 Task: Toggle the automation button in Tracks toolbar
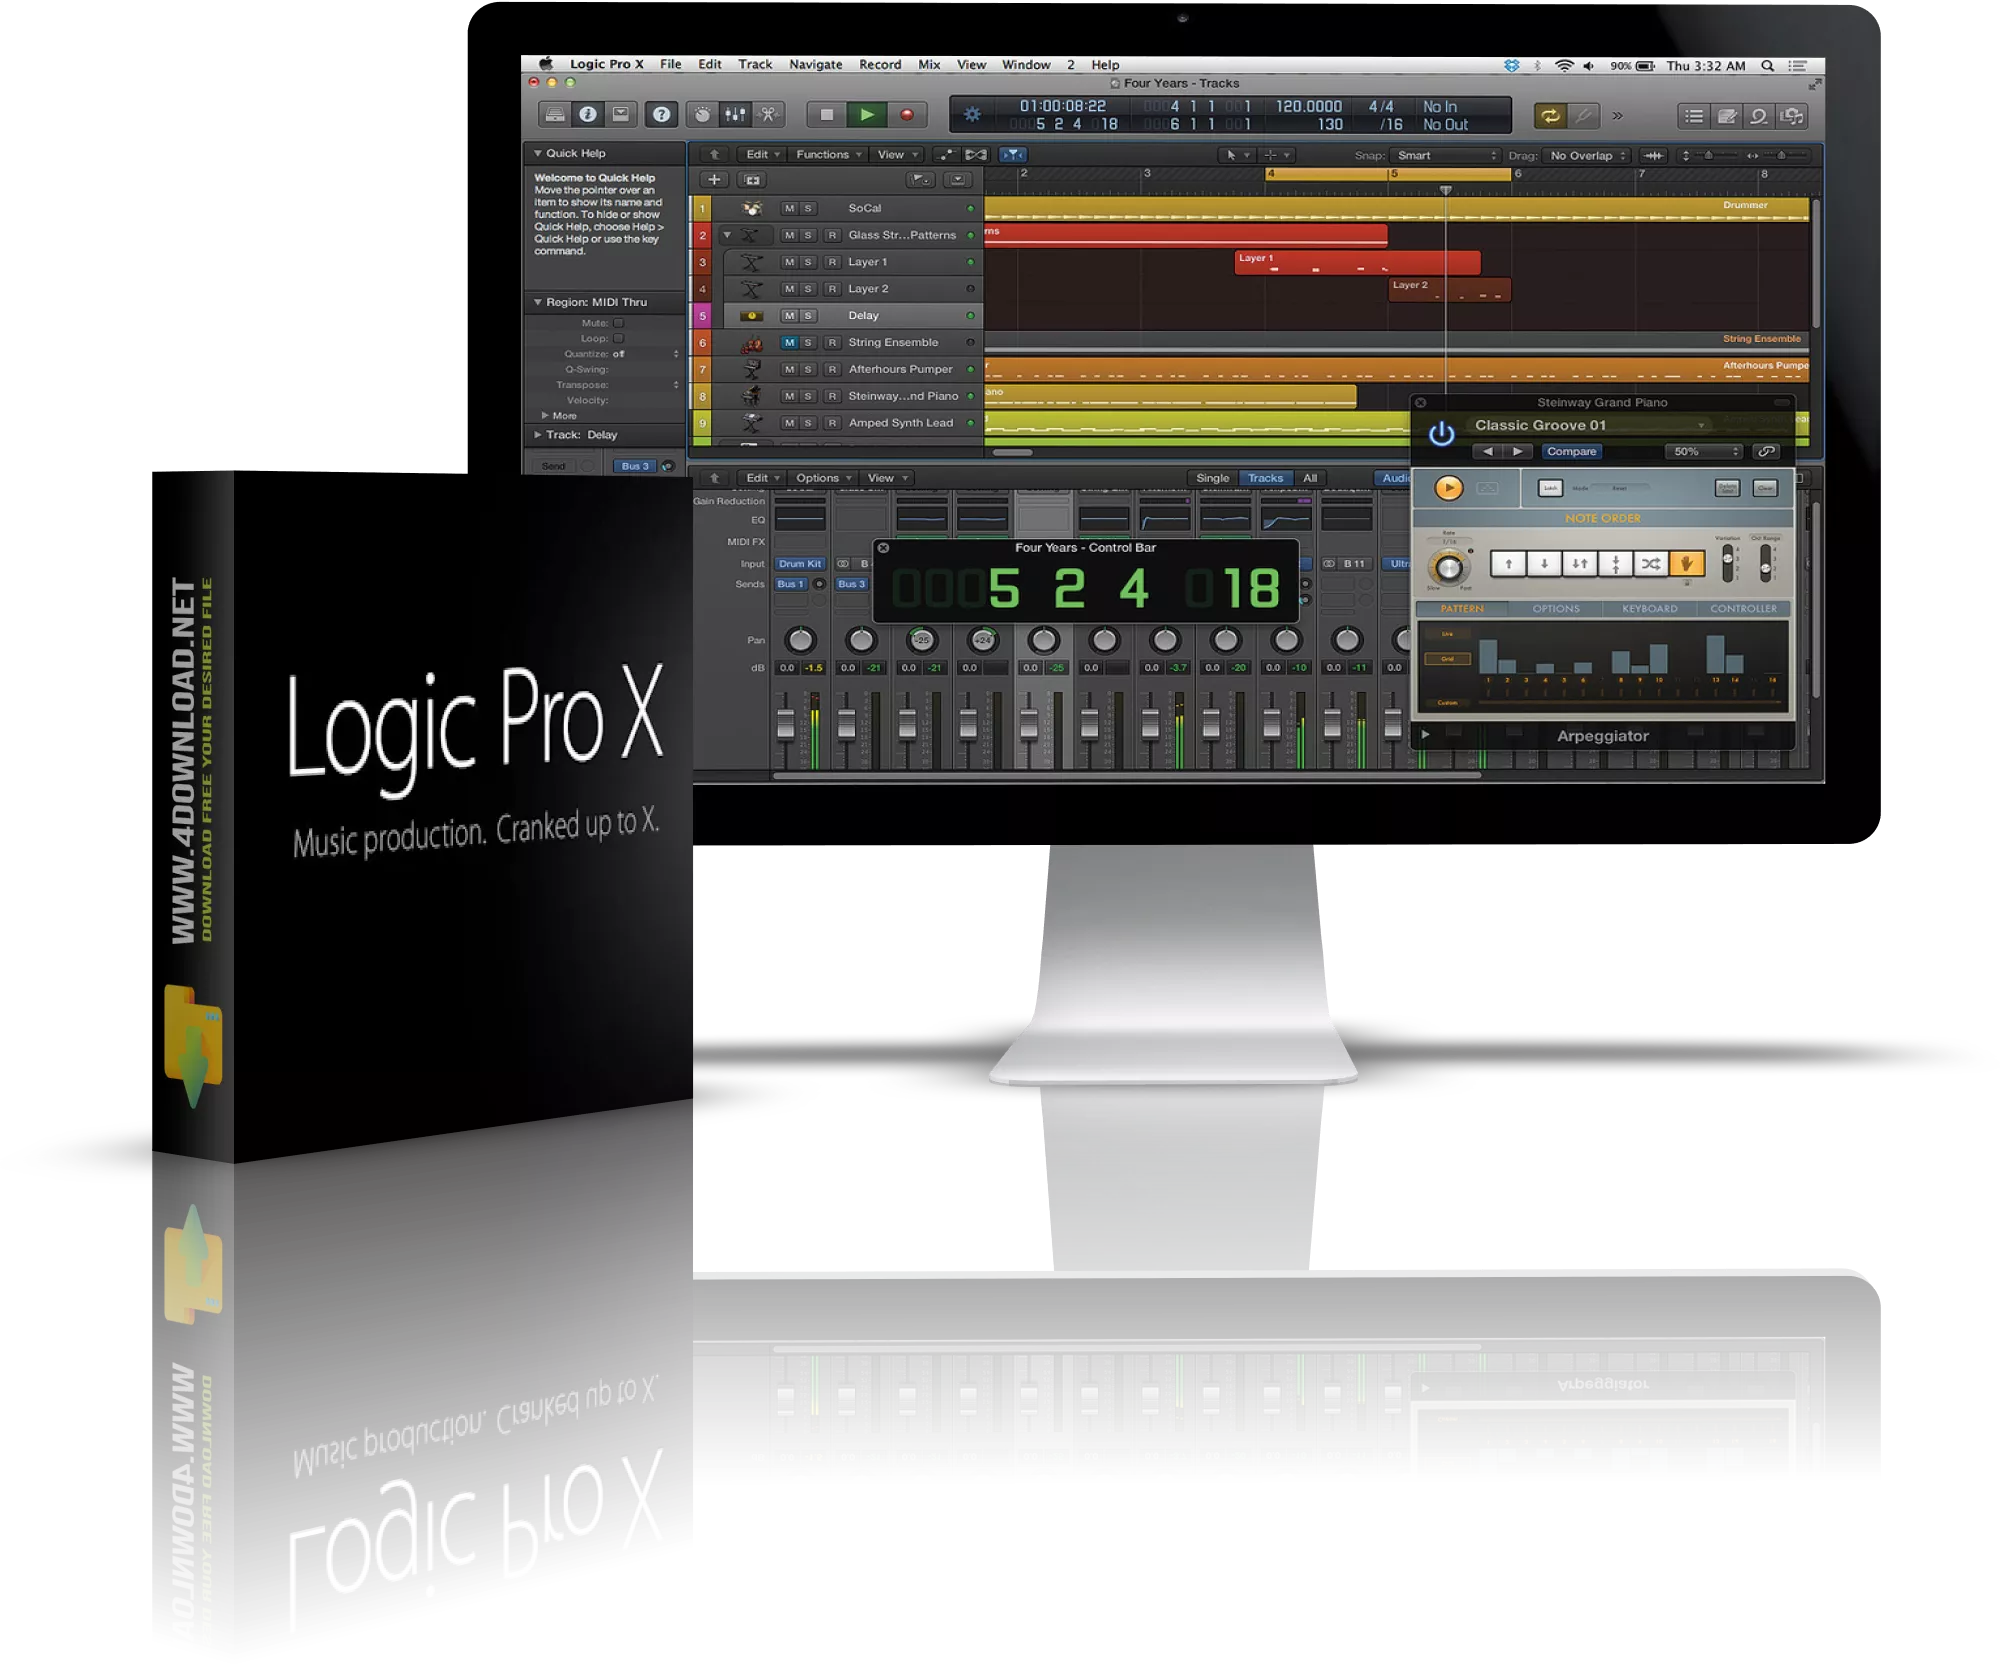click(x=945, y=155)
